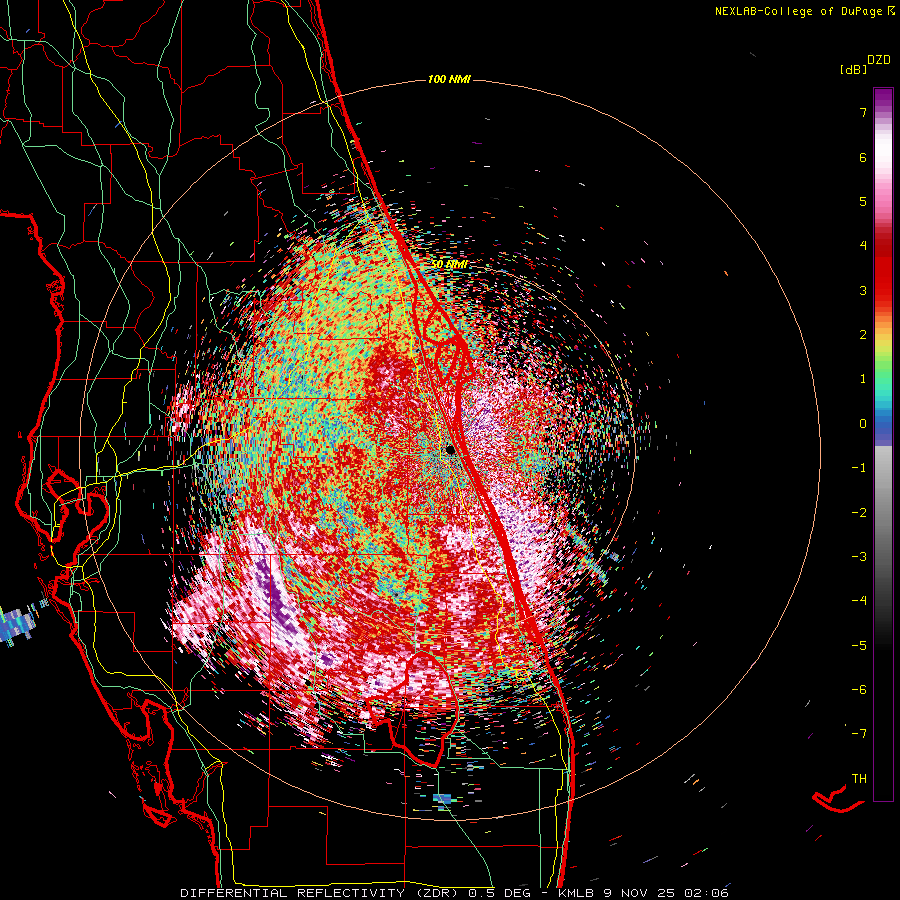Click the 0 dB scale value
This screenshot has width=900, height=900.
click(863, 424)
